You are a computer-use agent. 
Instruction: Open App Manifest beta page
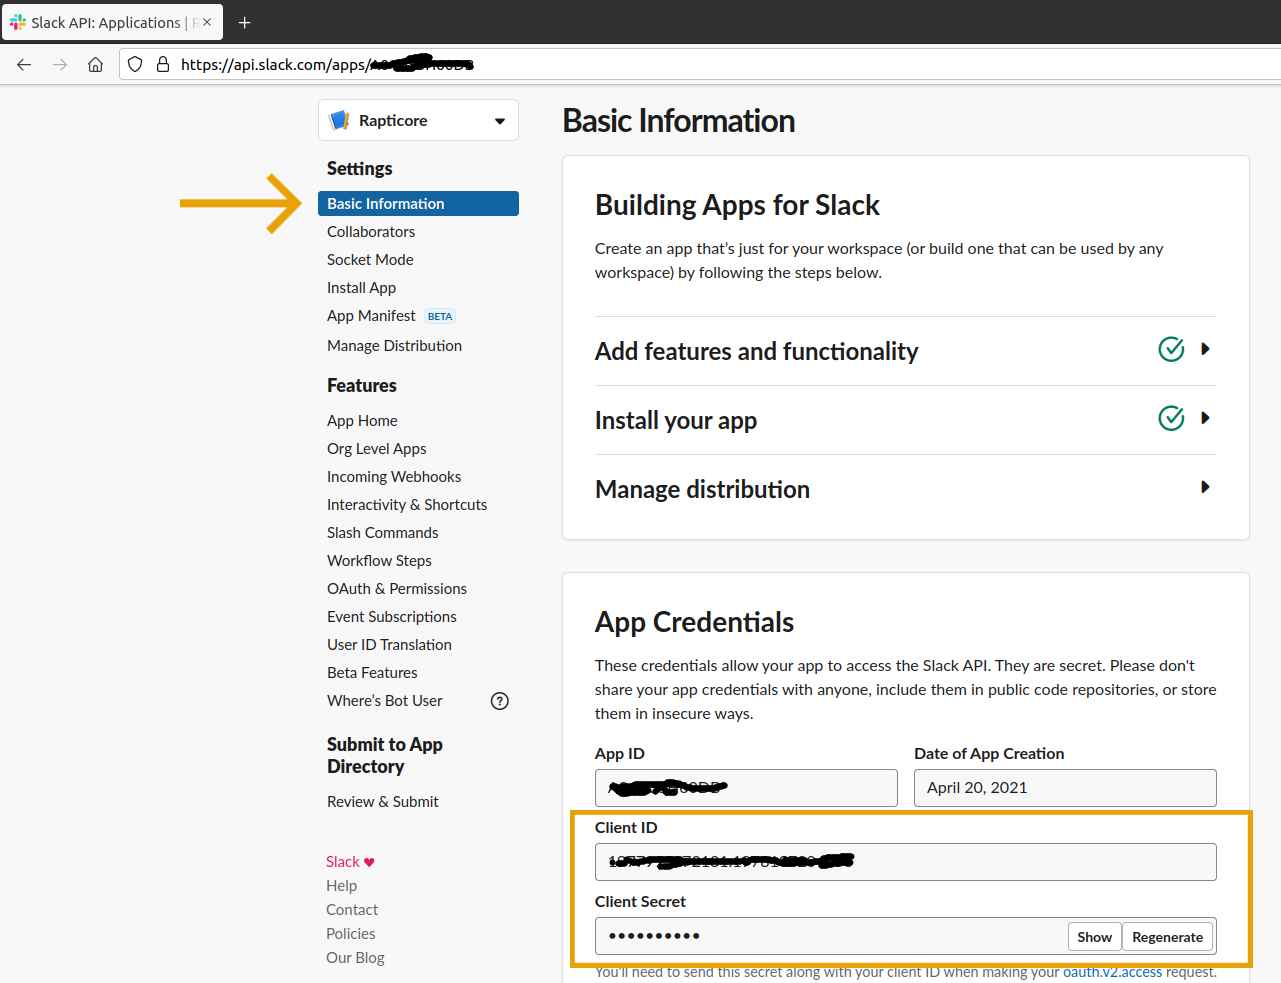[371, 315]
